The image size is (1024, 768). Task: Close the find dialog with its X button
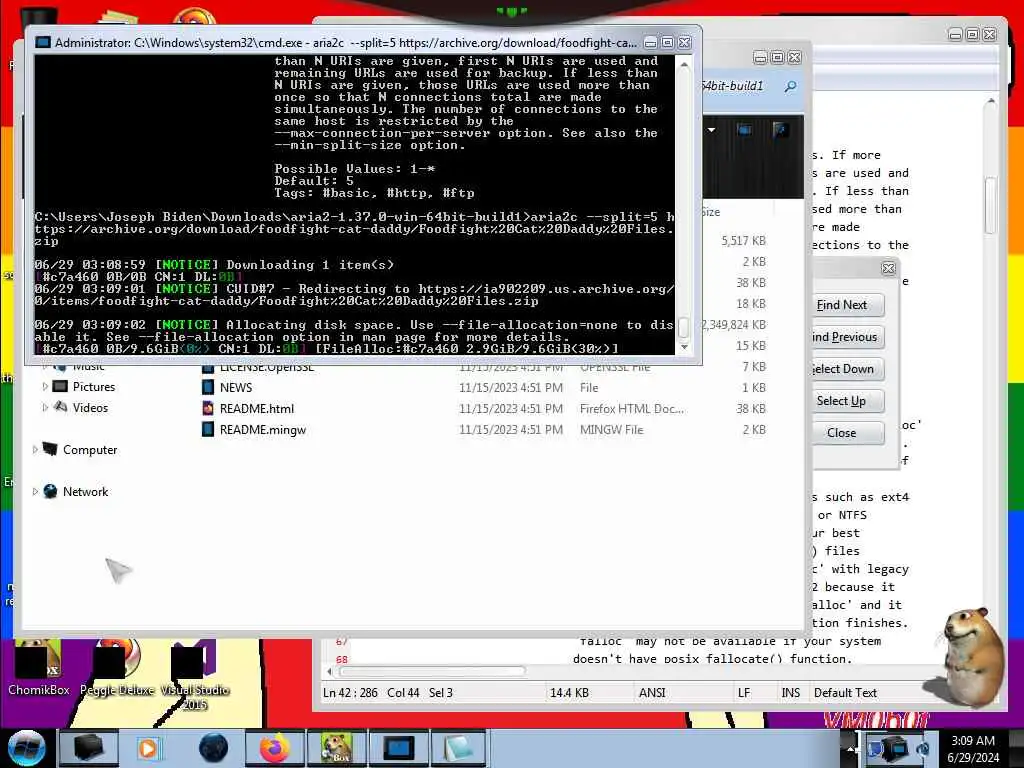point(888,268)
